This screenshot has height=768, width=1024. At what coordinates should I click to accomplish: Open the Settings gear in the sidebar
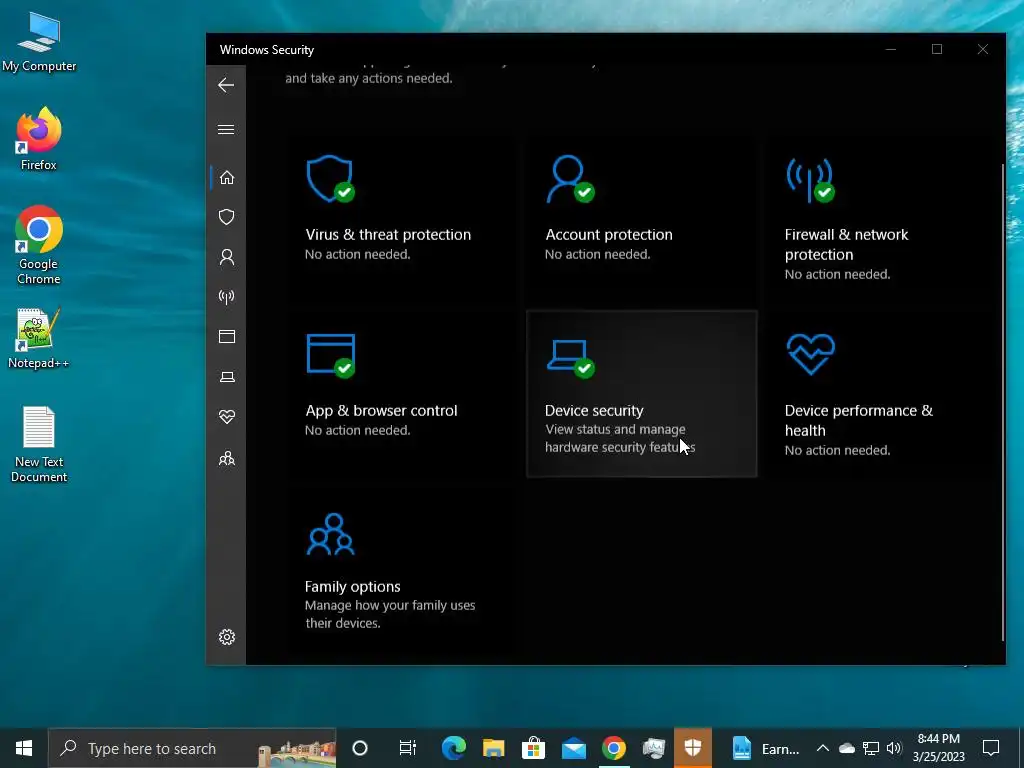coord(227,637)
